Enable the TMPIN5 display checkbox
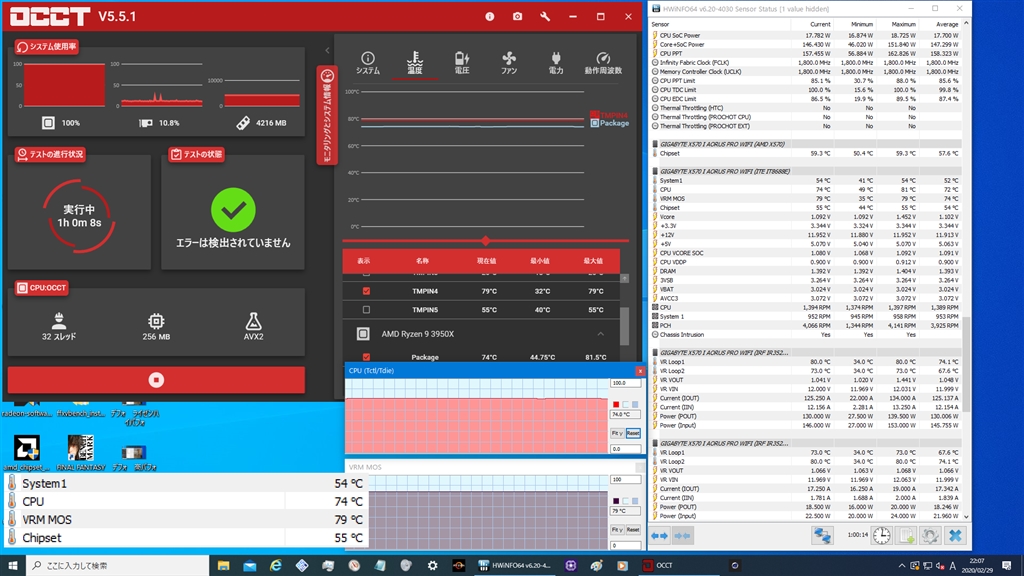The height and width of the screenshot is (576, 1024). pyautogui.click(x=366, y=310)
